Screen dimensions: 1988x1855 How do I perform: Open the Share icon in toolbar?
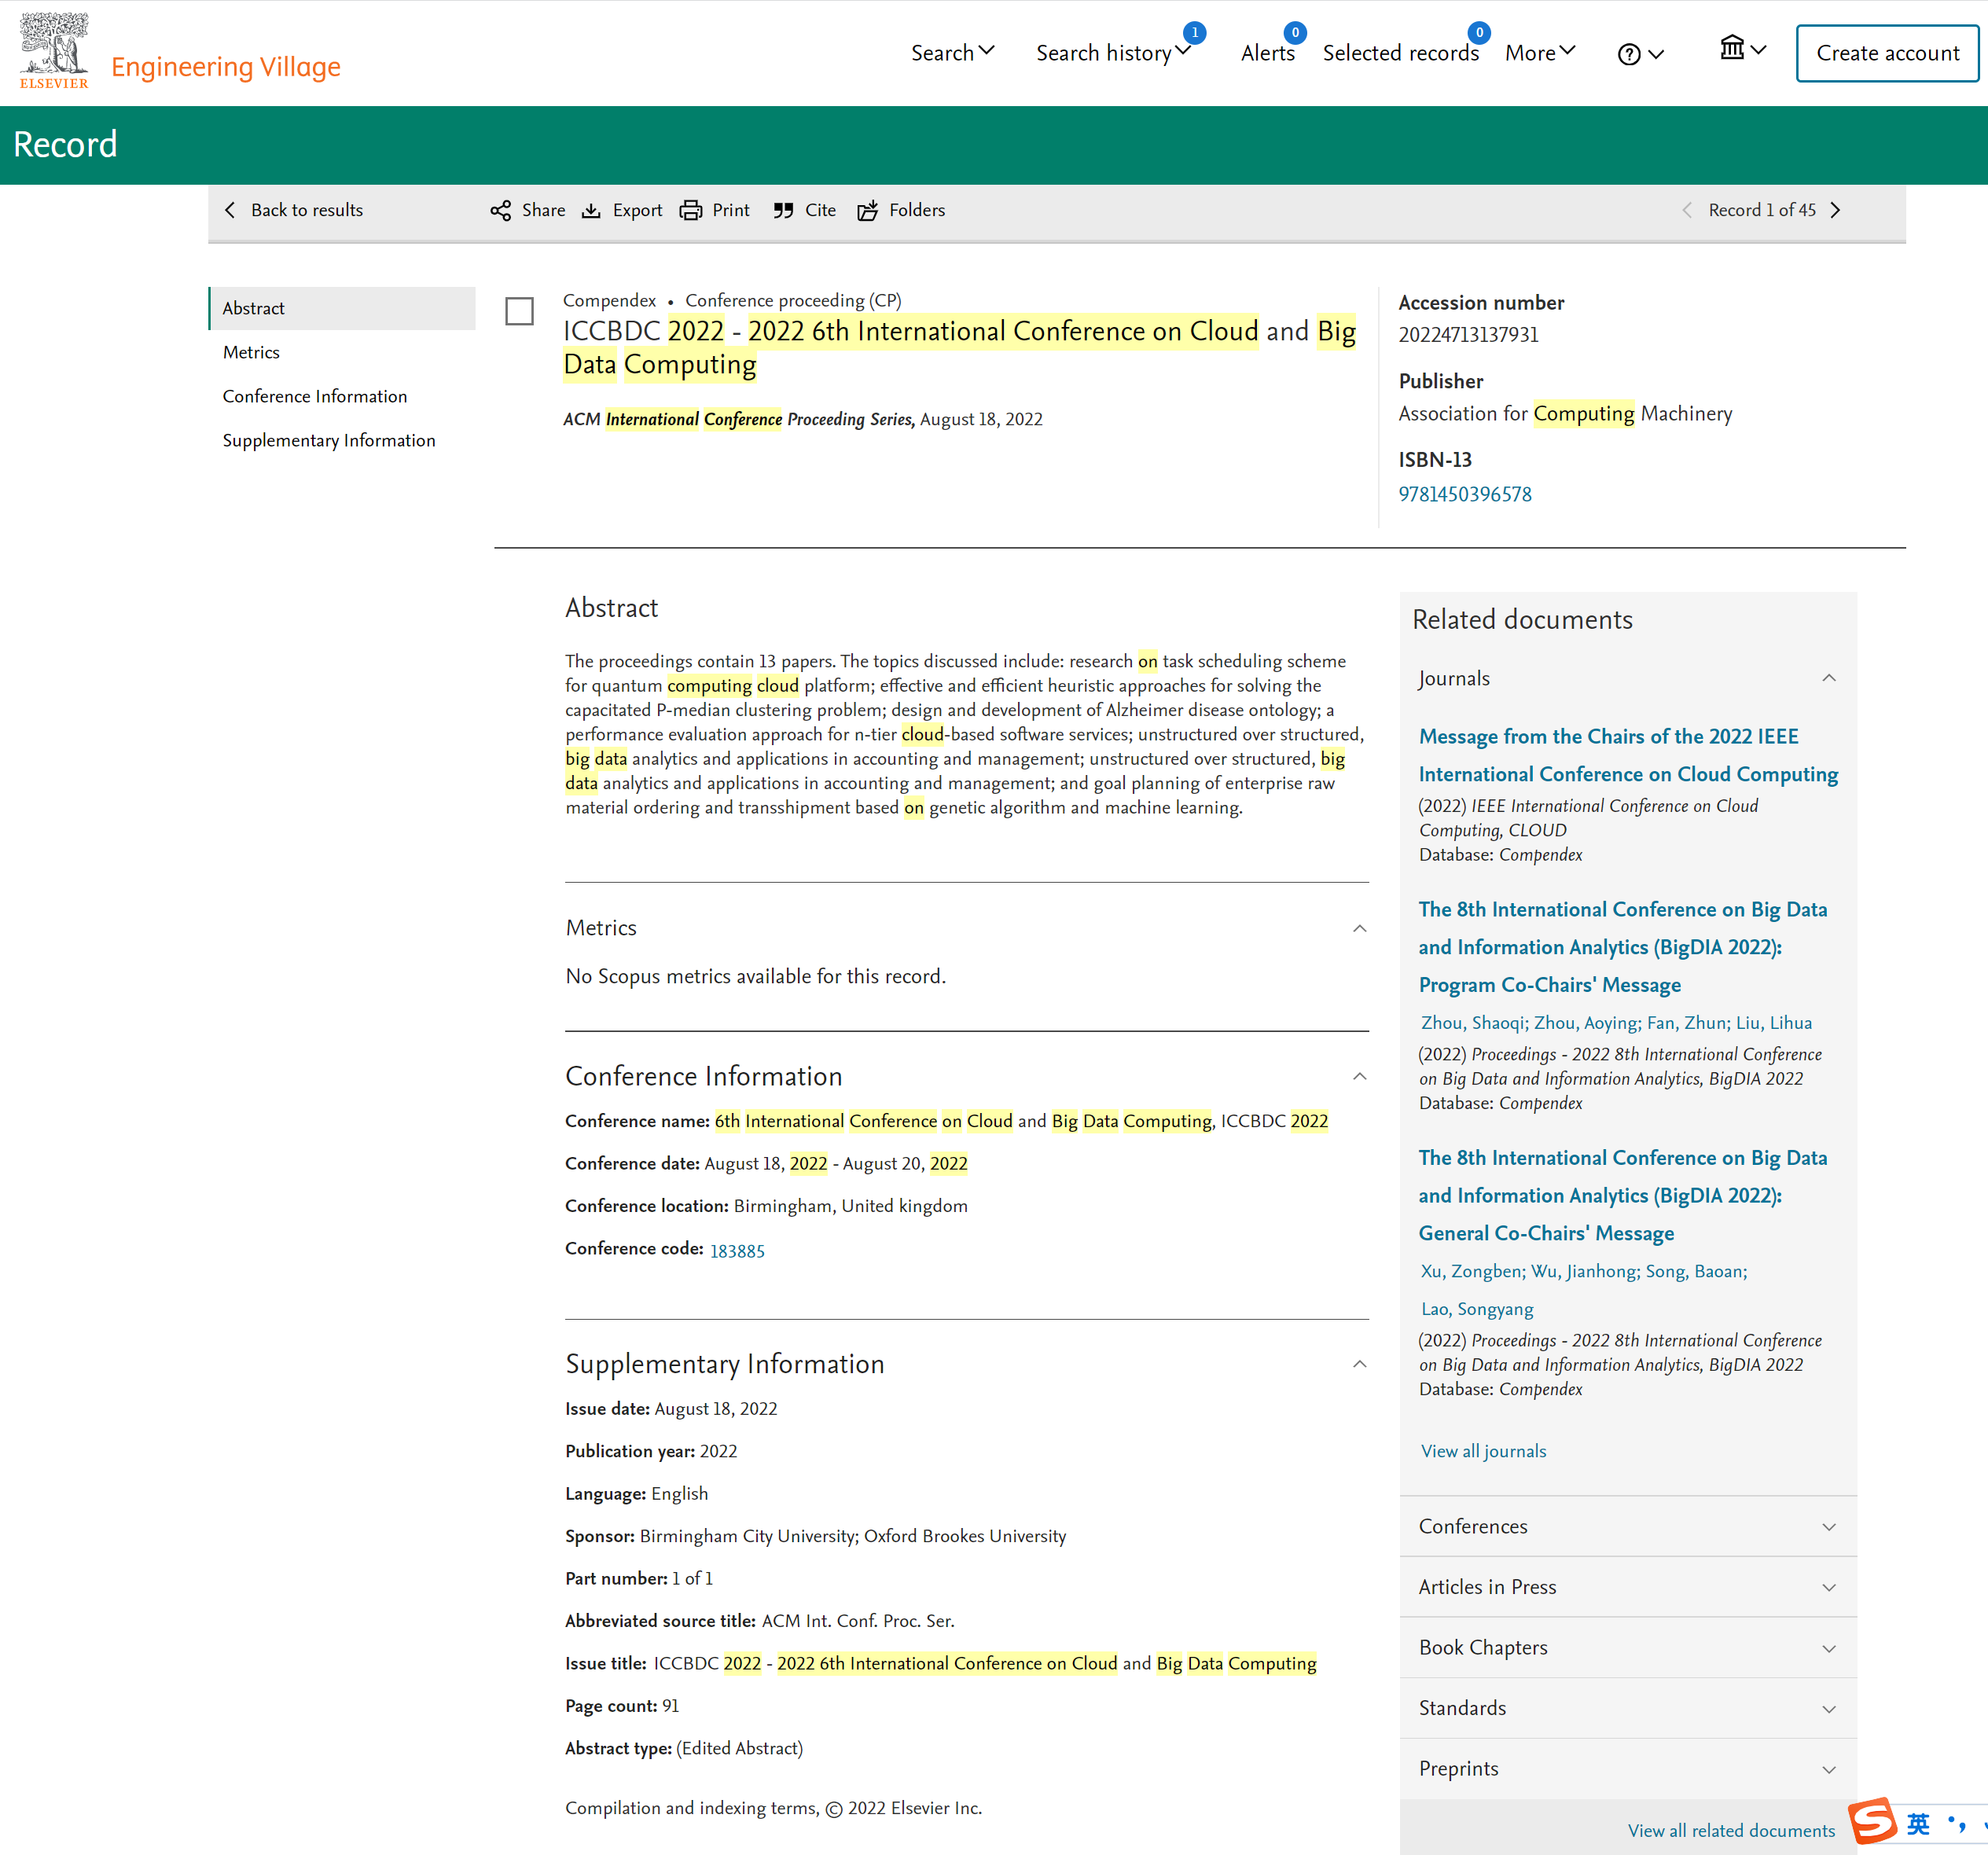500,210
